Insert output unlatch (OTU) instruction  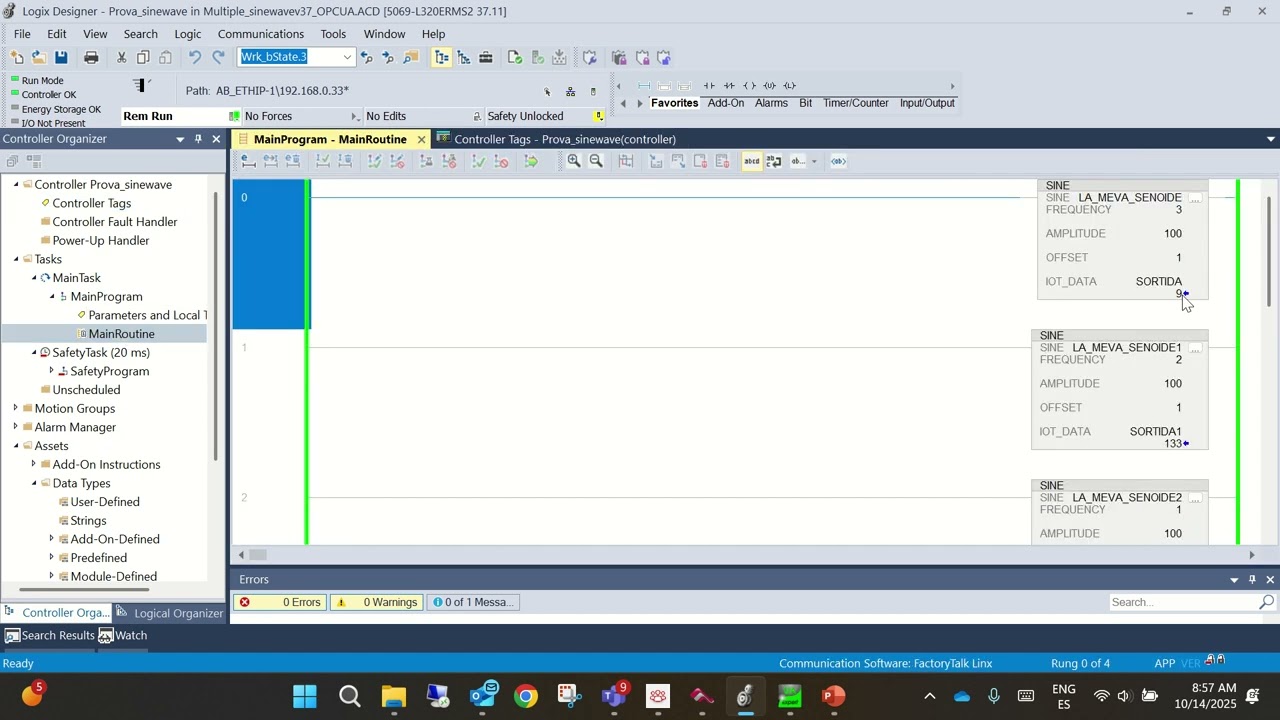tap(769, 85)
